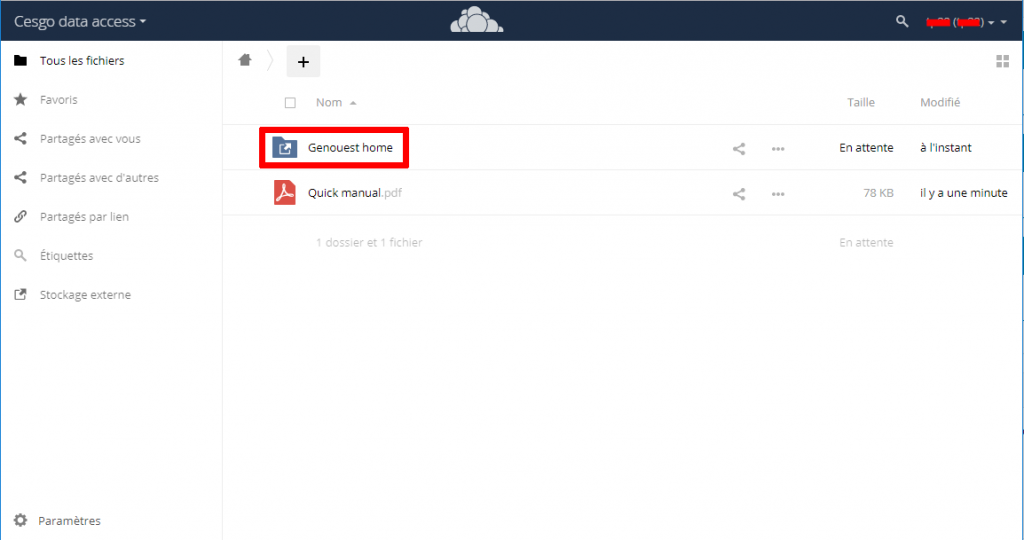
Task: Sort files by Nom column
Action: 328,103
